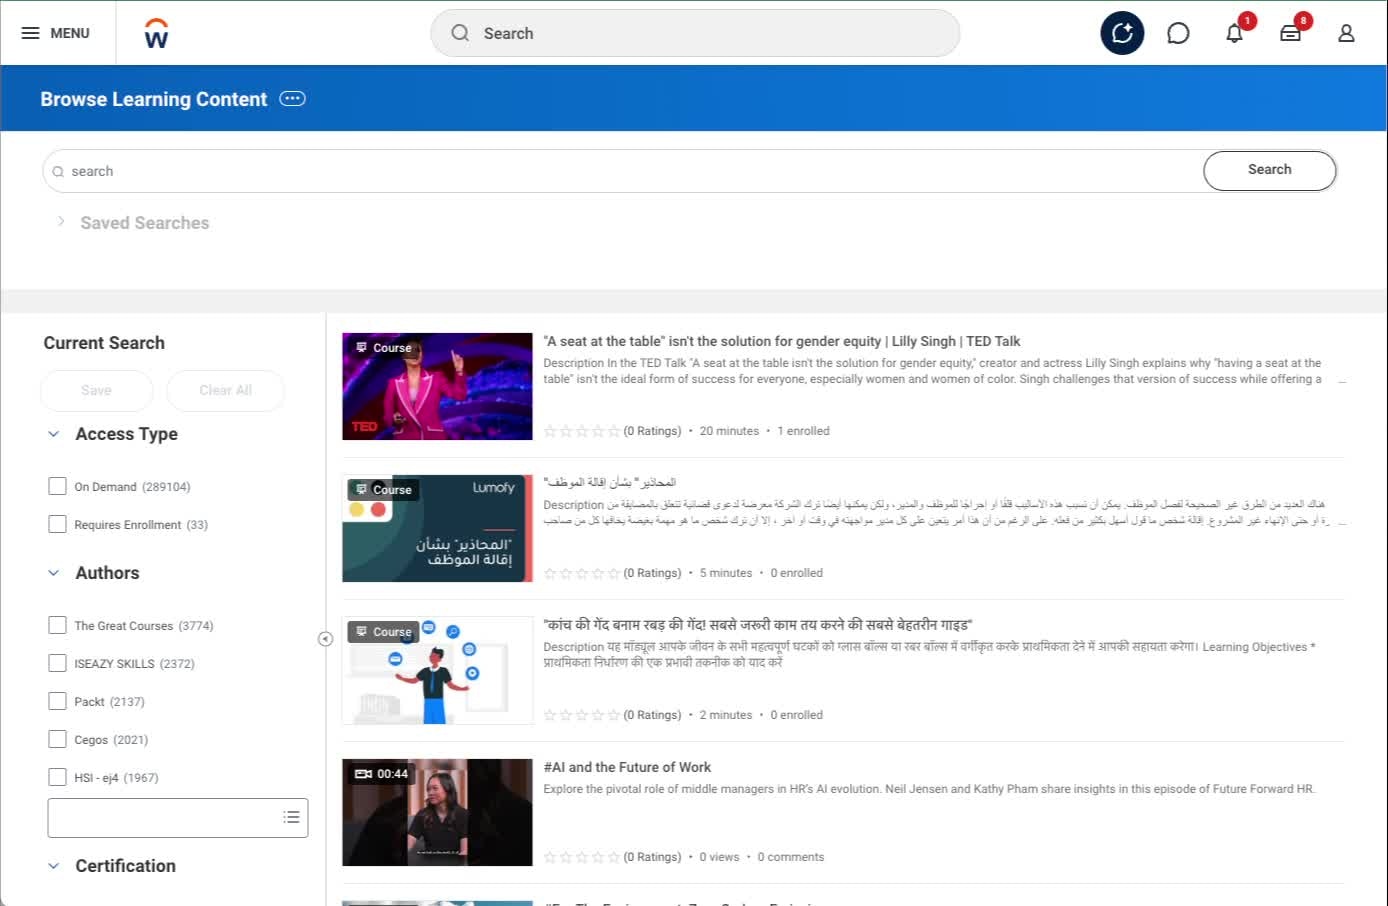The image size is (1388, 906).
Task: Open the authors list prompt icon
Action: pos(291,817)
